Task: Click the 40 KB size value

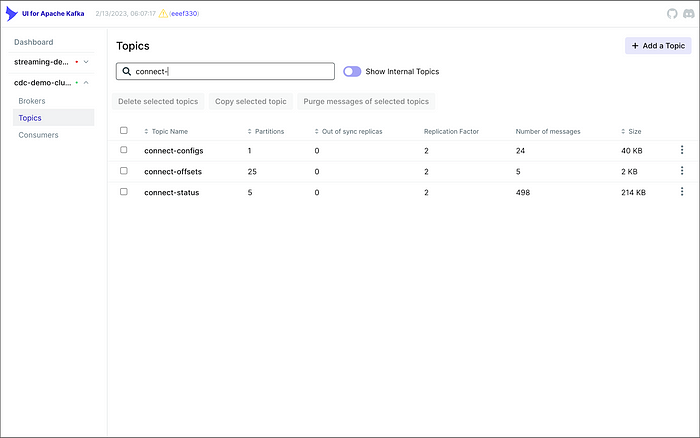Action: (632, 151)
